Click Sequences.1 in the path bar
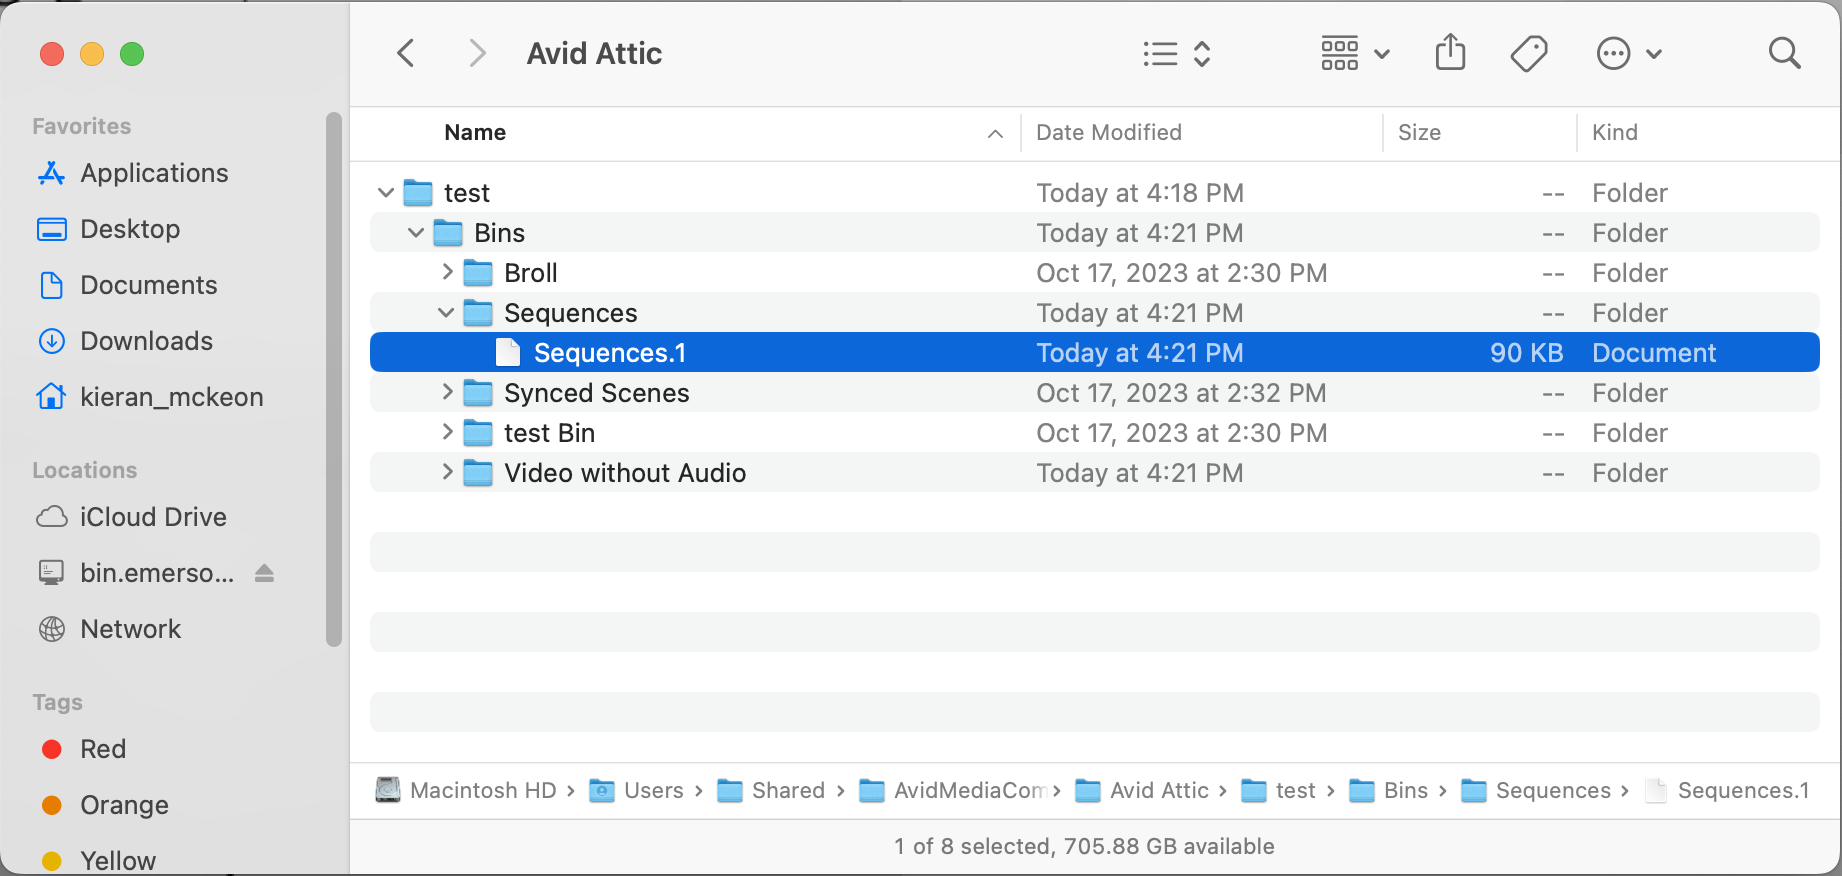The height and width of the screenshot is (876, 1842). 1728,790
